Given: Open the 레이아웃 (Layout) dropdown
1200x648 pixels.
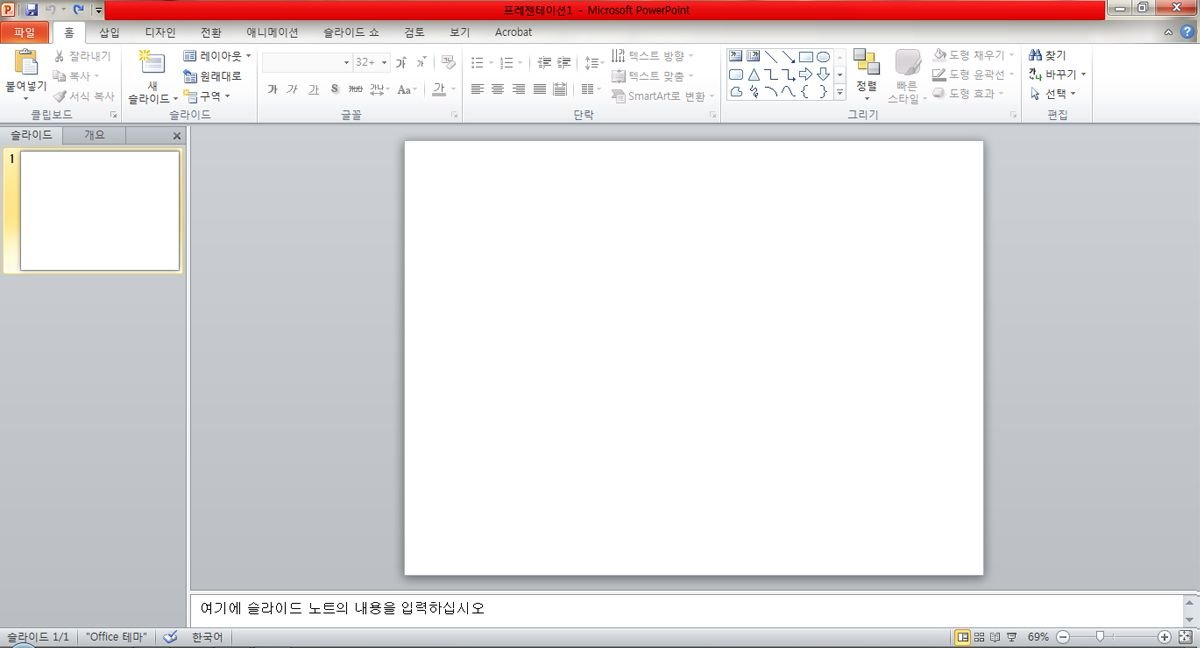Looking at the screenshot, I should (x=217, y=57).
